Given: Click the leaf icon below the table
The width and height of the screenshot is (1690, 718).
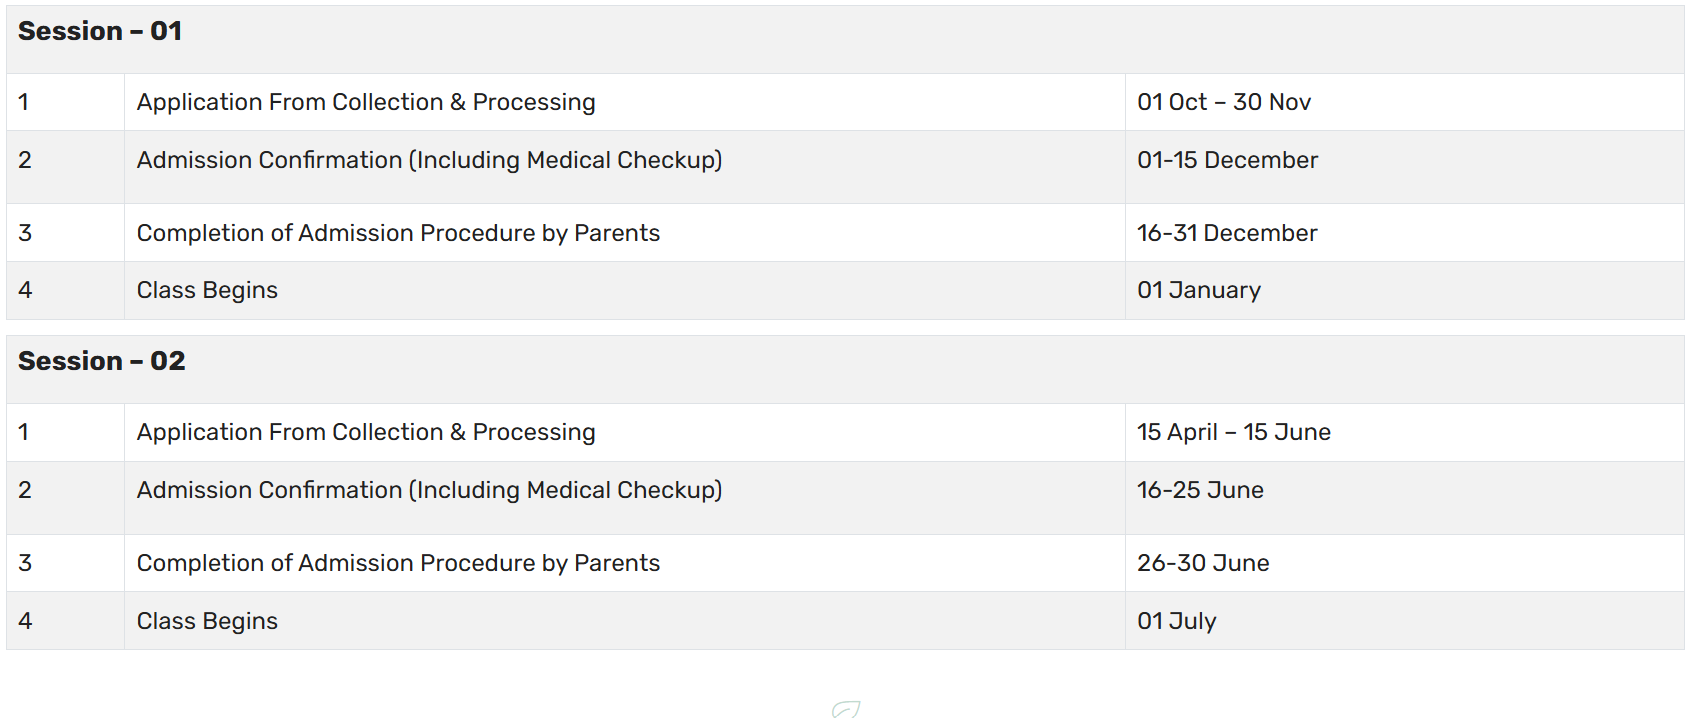Looking at the screenshot, I should pos(845,709).
